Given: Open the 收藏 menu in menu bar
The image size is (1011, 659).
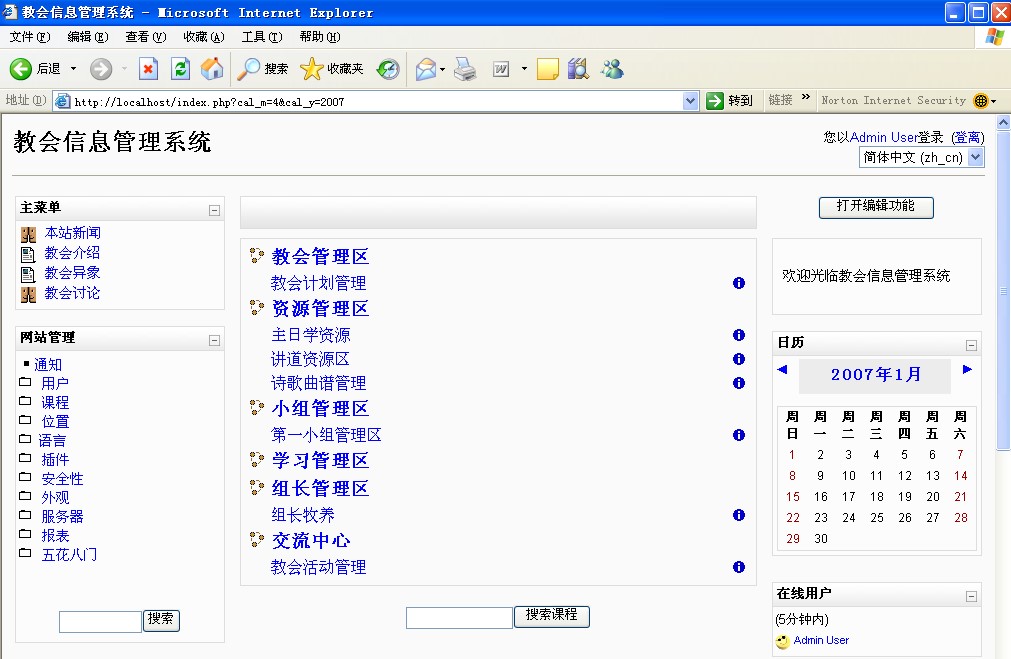Looking at the screenshot, I should point(203,37).
